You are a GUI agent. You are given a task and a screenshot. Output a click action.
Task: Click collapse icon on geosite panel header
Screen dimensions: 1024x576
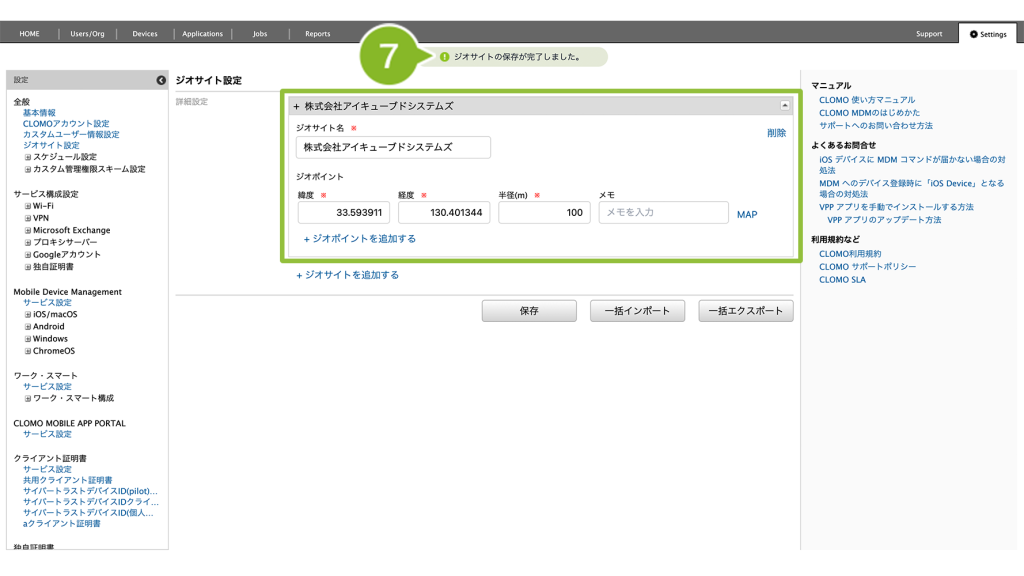pos(785,105)
